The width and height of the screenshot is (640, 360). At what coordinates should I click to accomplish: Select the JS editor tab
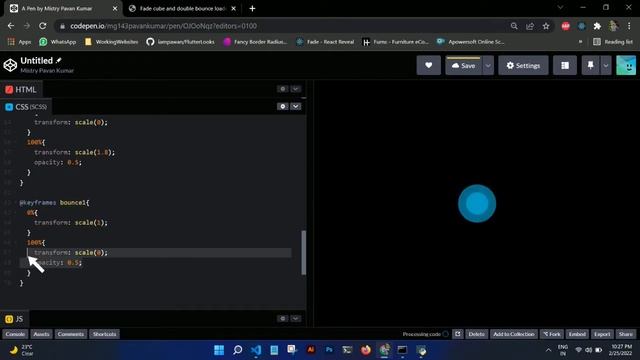(x=14, y=319)
